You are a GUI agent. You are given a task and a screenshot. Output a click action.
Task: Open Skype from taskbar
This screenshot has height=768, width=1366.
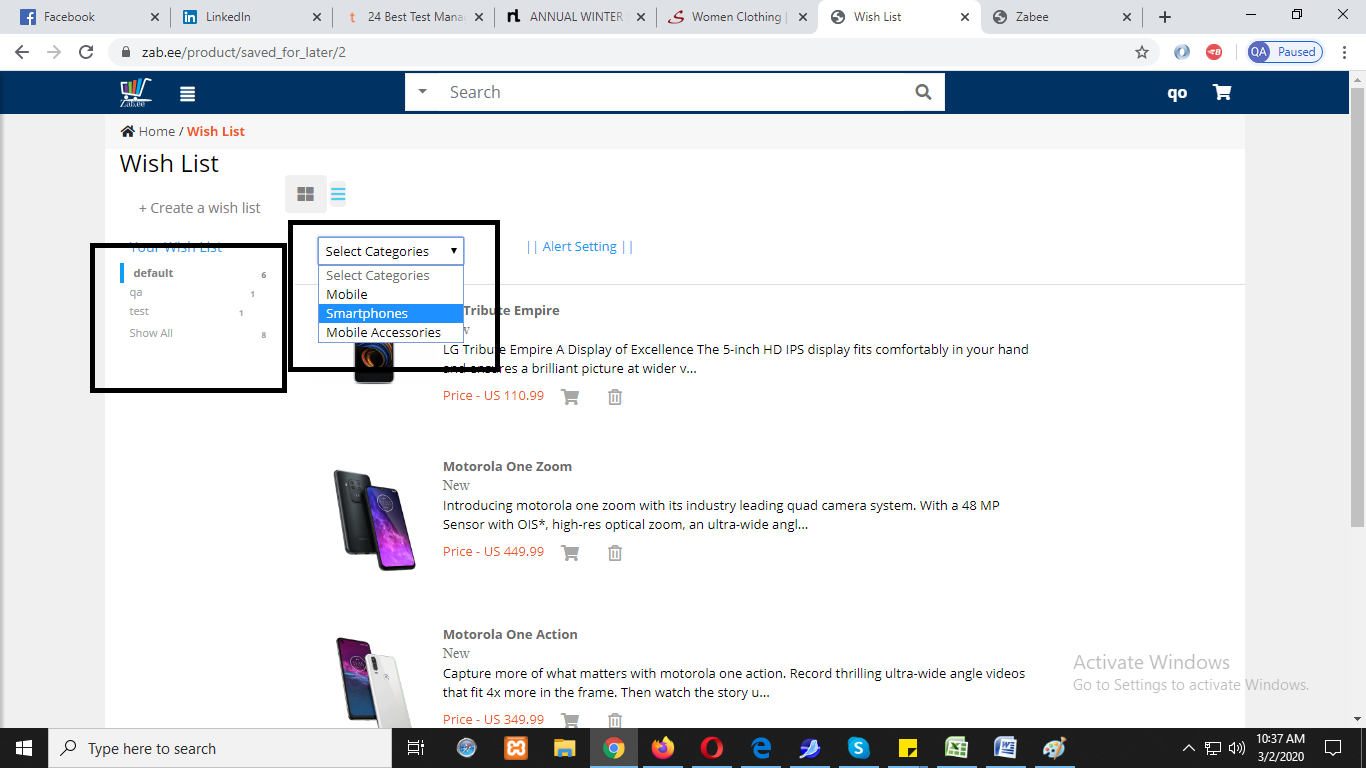pos(858,748)
